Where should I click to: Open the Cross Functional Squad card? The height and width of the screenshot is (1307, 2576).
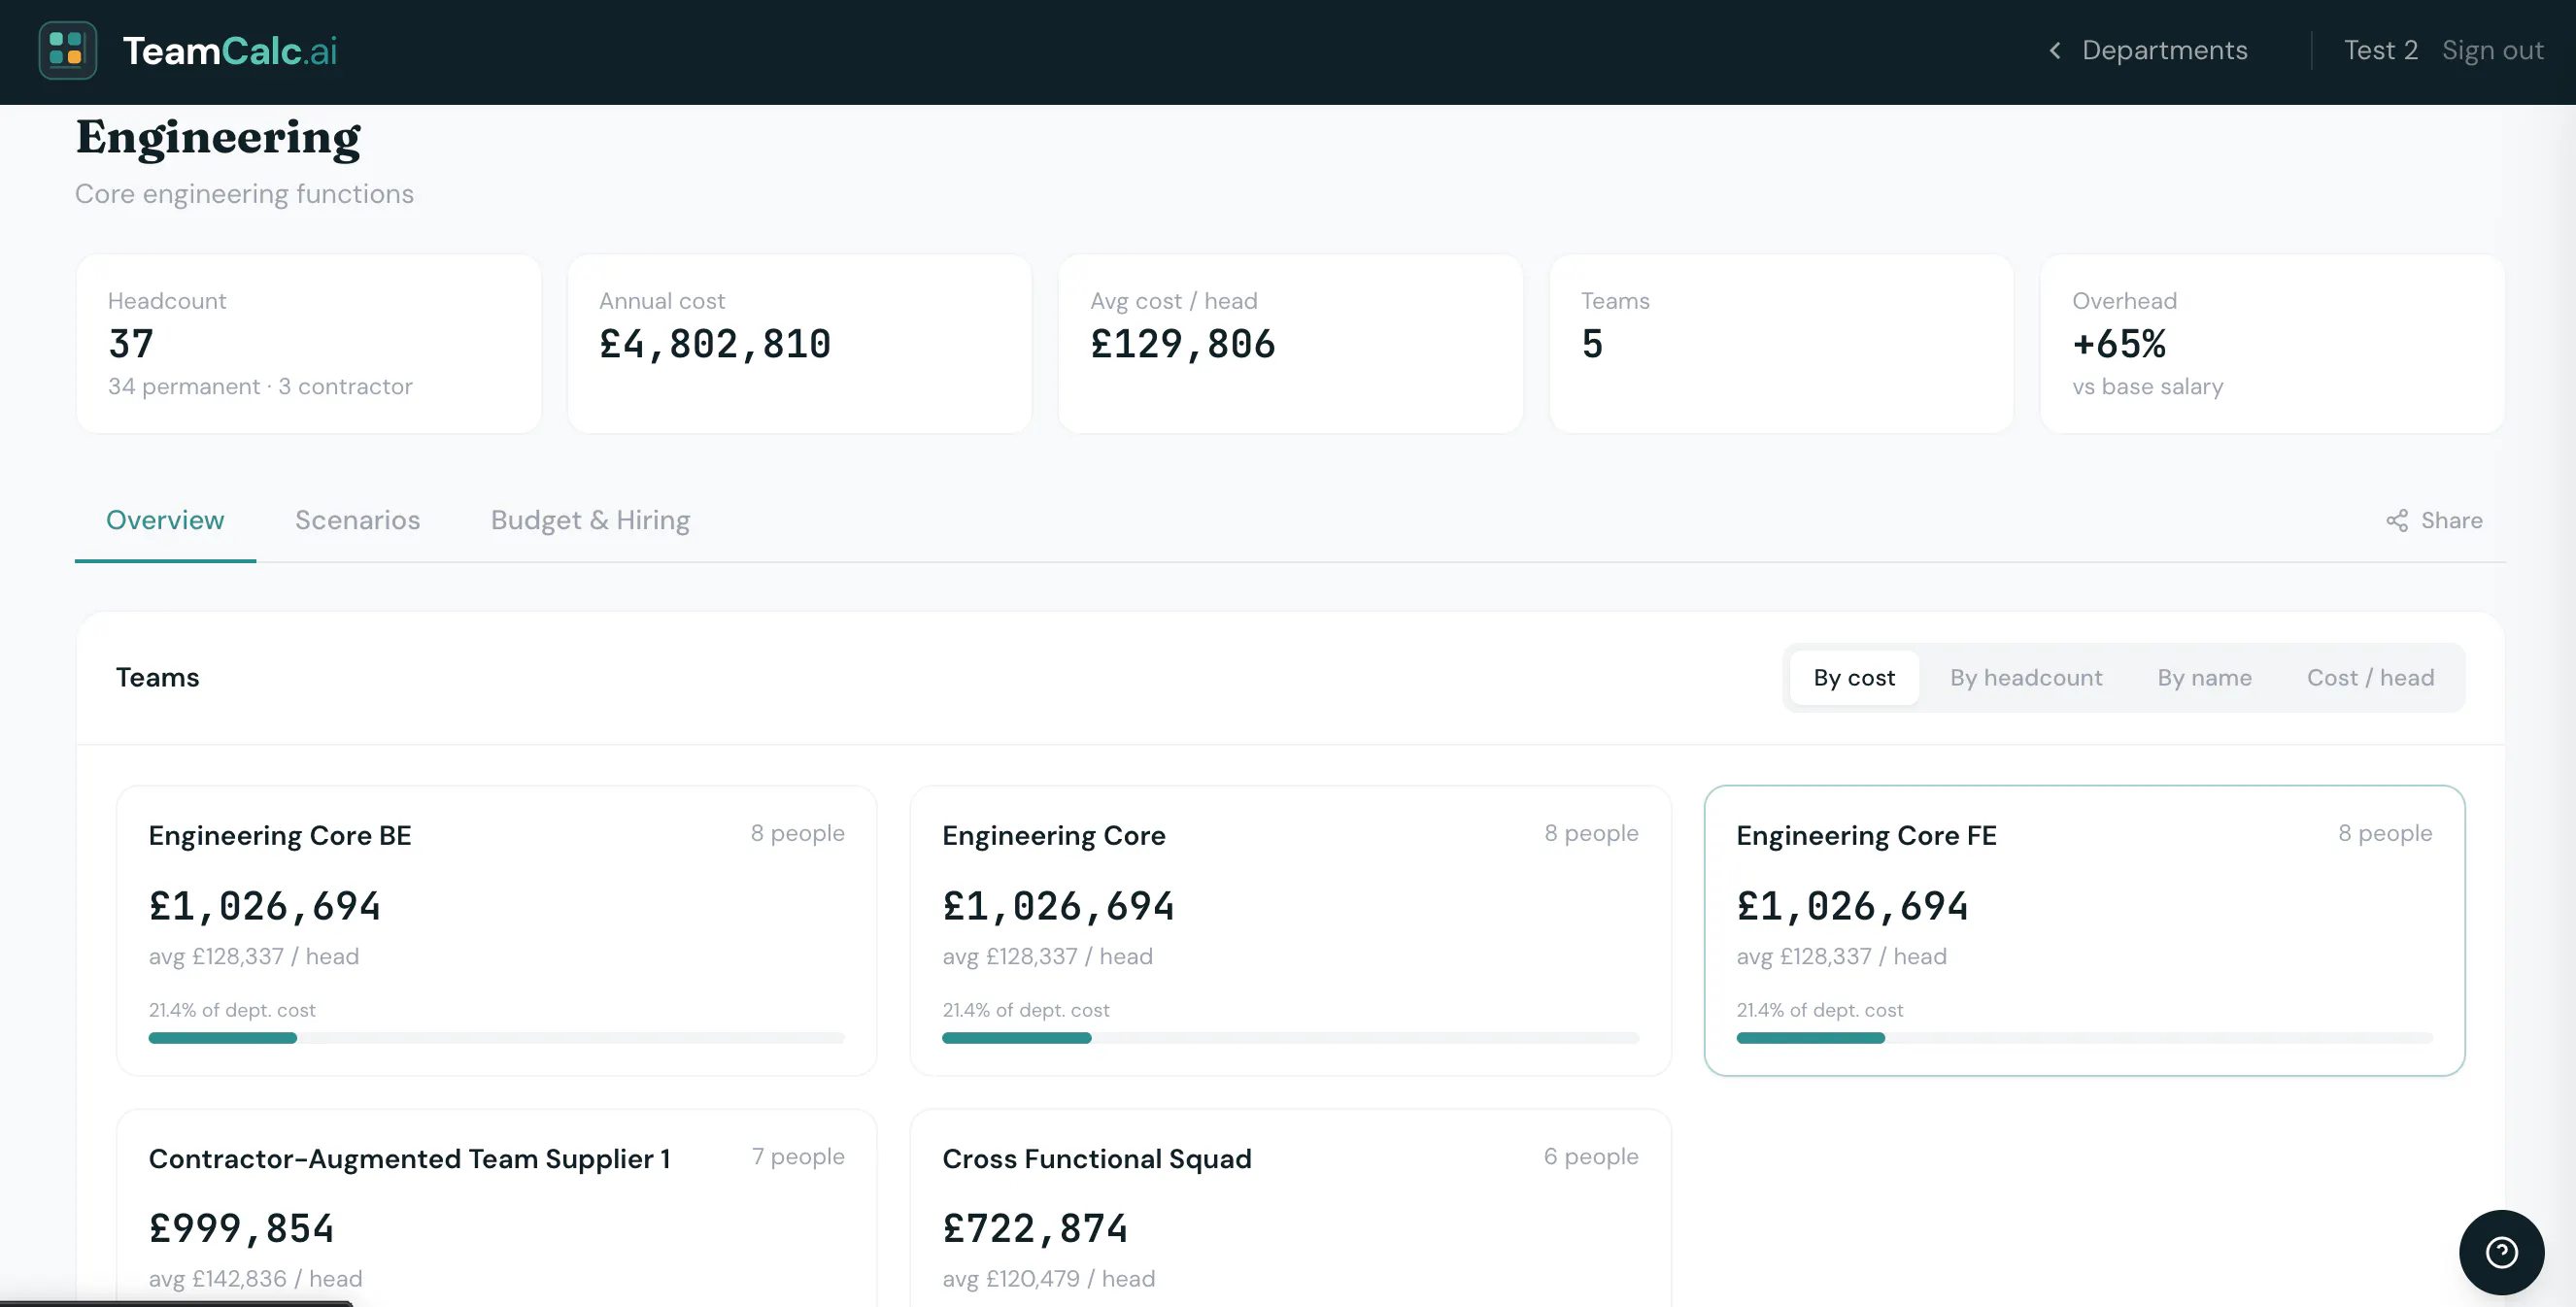[x=1290, y=1207]
